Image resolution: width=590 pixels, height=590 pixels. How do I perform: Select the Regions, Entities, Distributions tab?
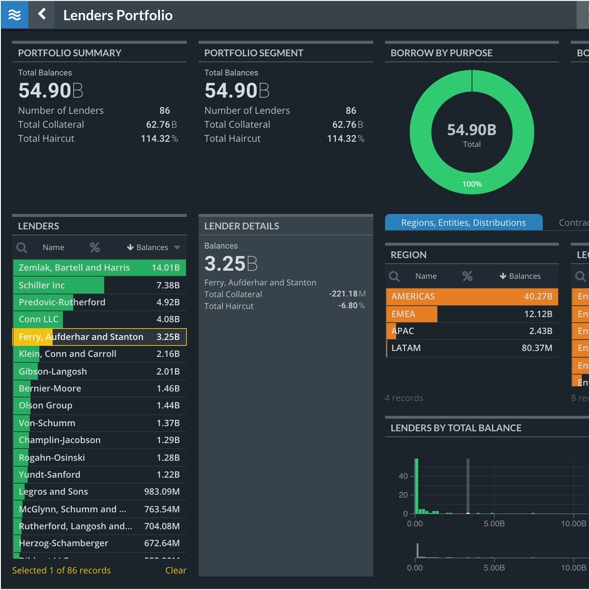coord(464,222)
